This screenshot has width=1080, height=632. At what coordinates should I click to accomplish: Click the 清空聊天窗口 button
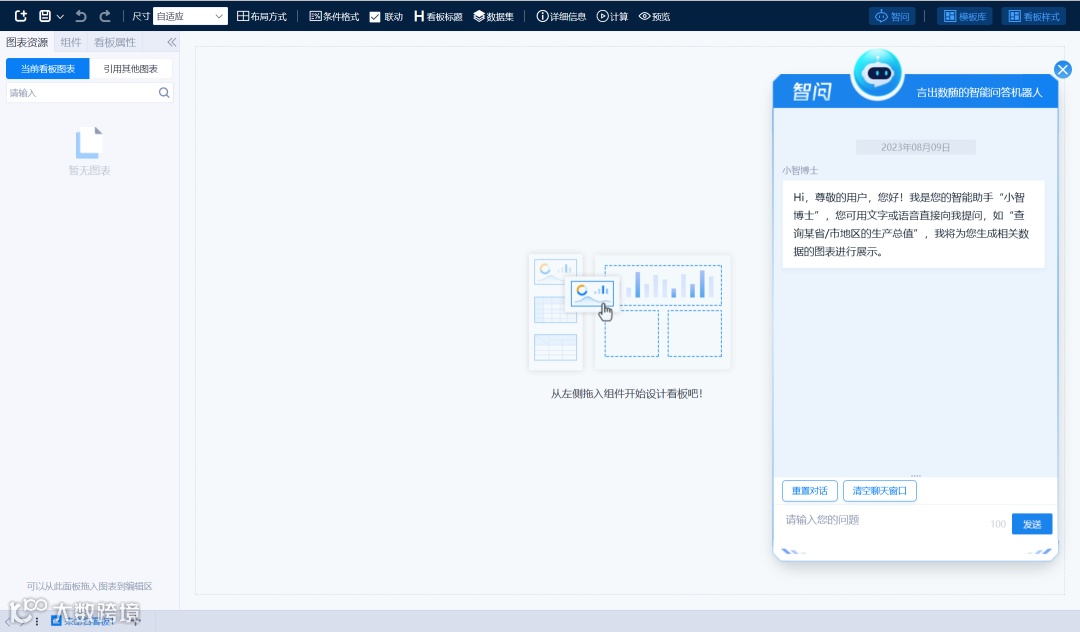pos(880,491)
